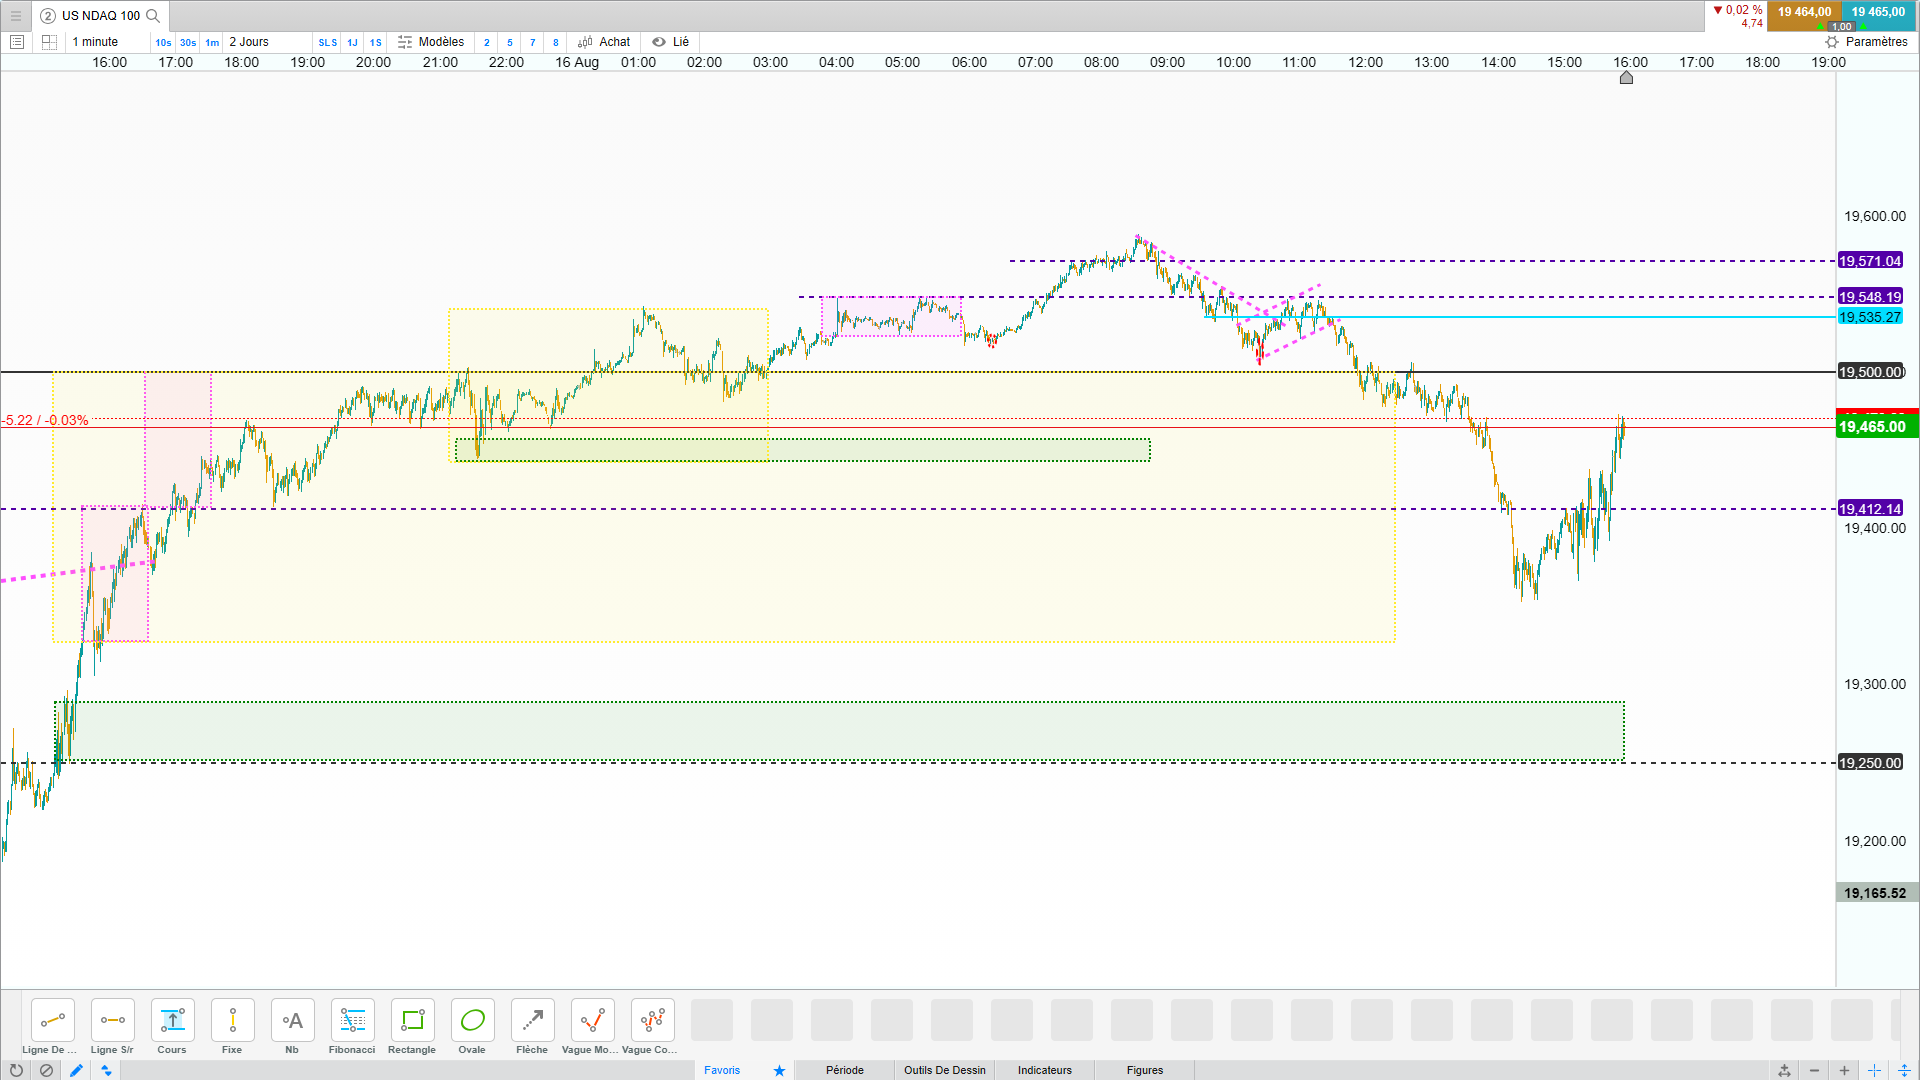Switch to the Indicateurs tab
Screen dimensions: 1920x1080
tap(1044, 1070)
